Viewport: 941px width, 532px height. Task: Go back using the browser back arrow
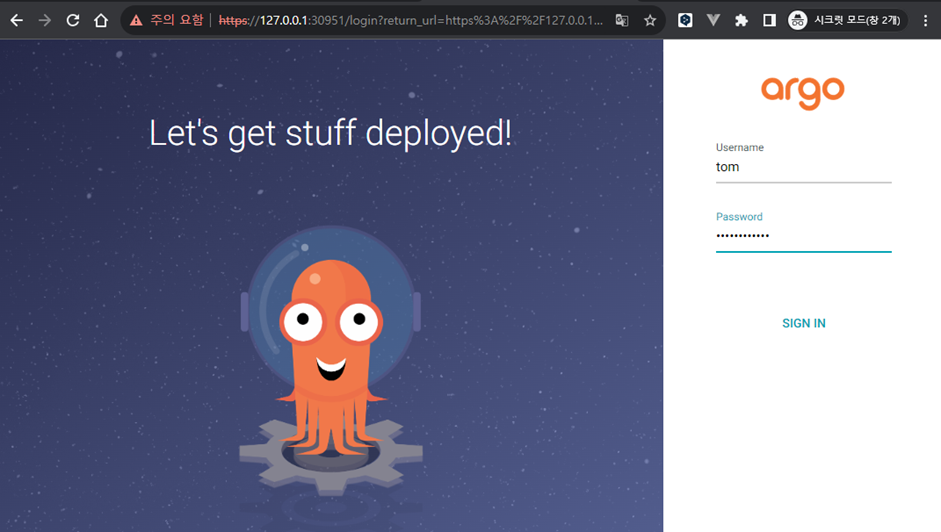coord(16,20)
